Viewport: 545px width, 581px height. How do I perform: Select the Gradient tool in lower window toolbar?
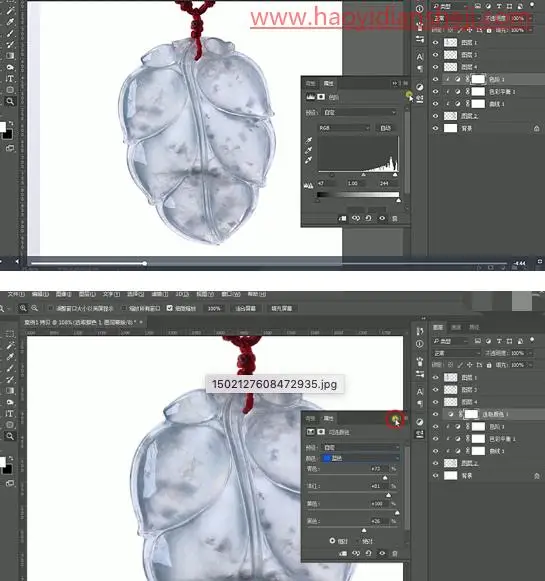(x=10, y=391)
